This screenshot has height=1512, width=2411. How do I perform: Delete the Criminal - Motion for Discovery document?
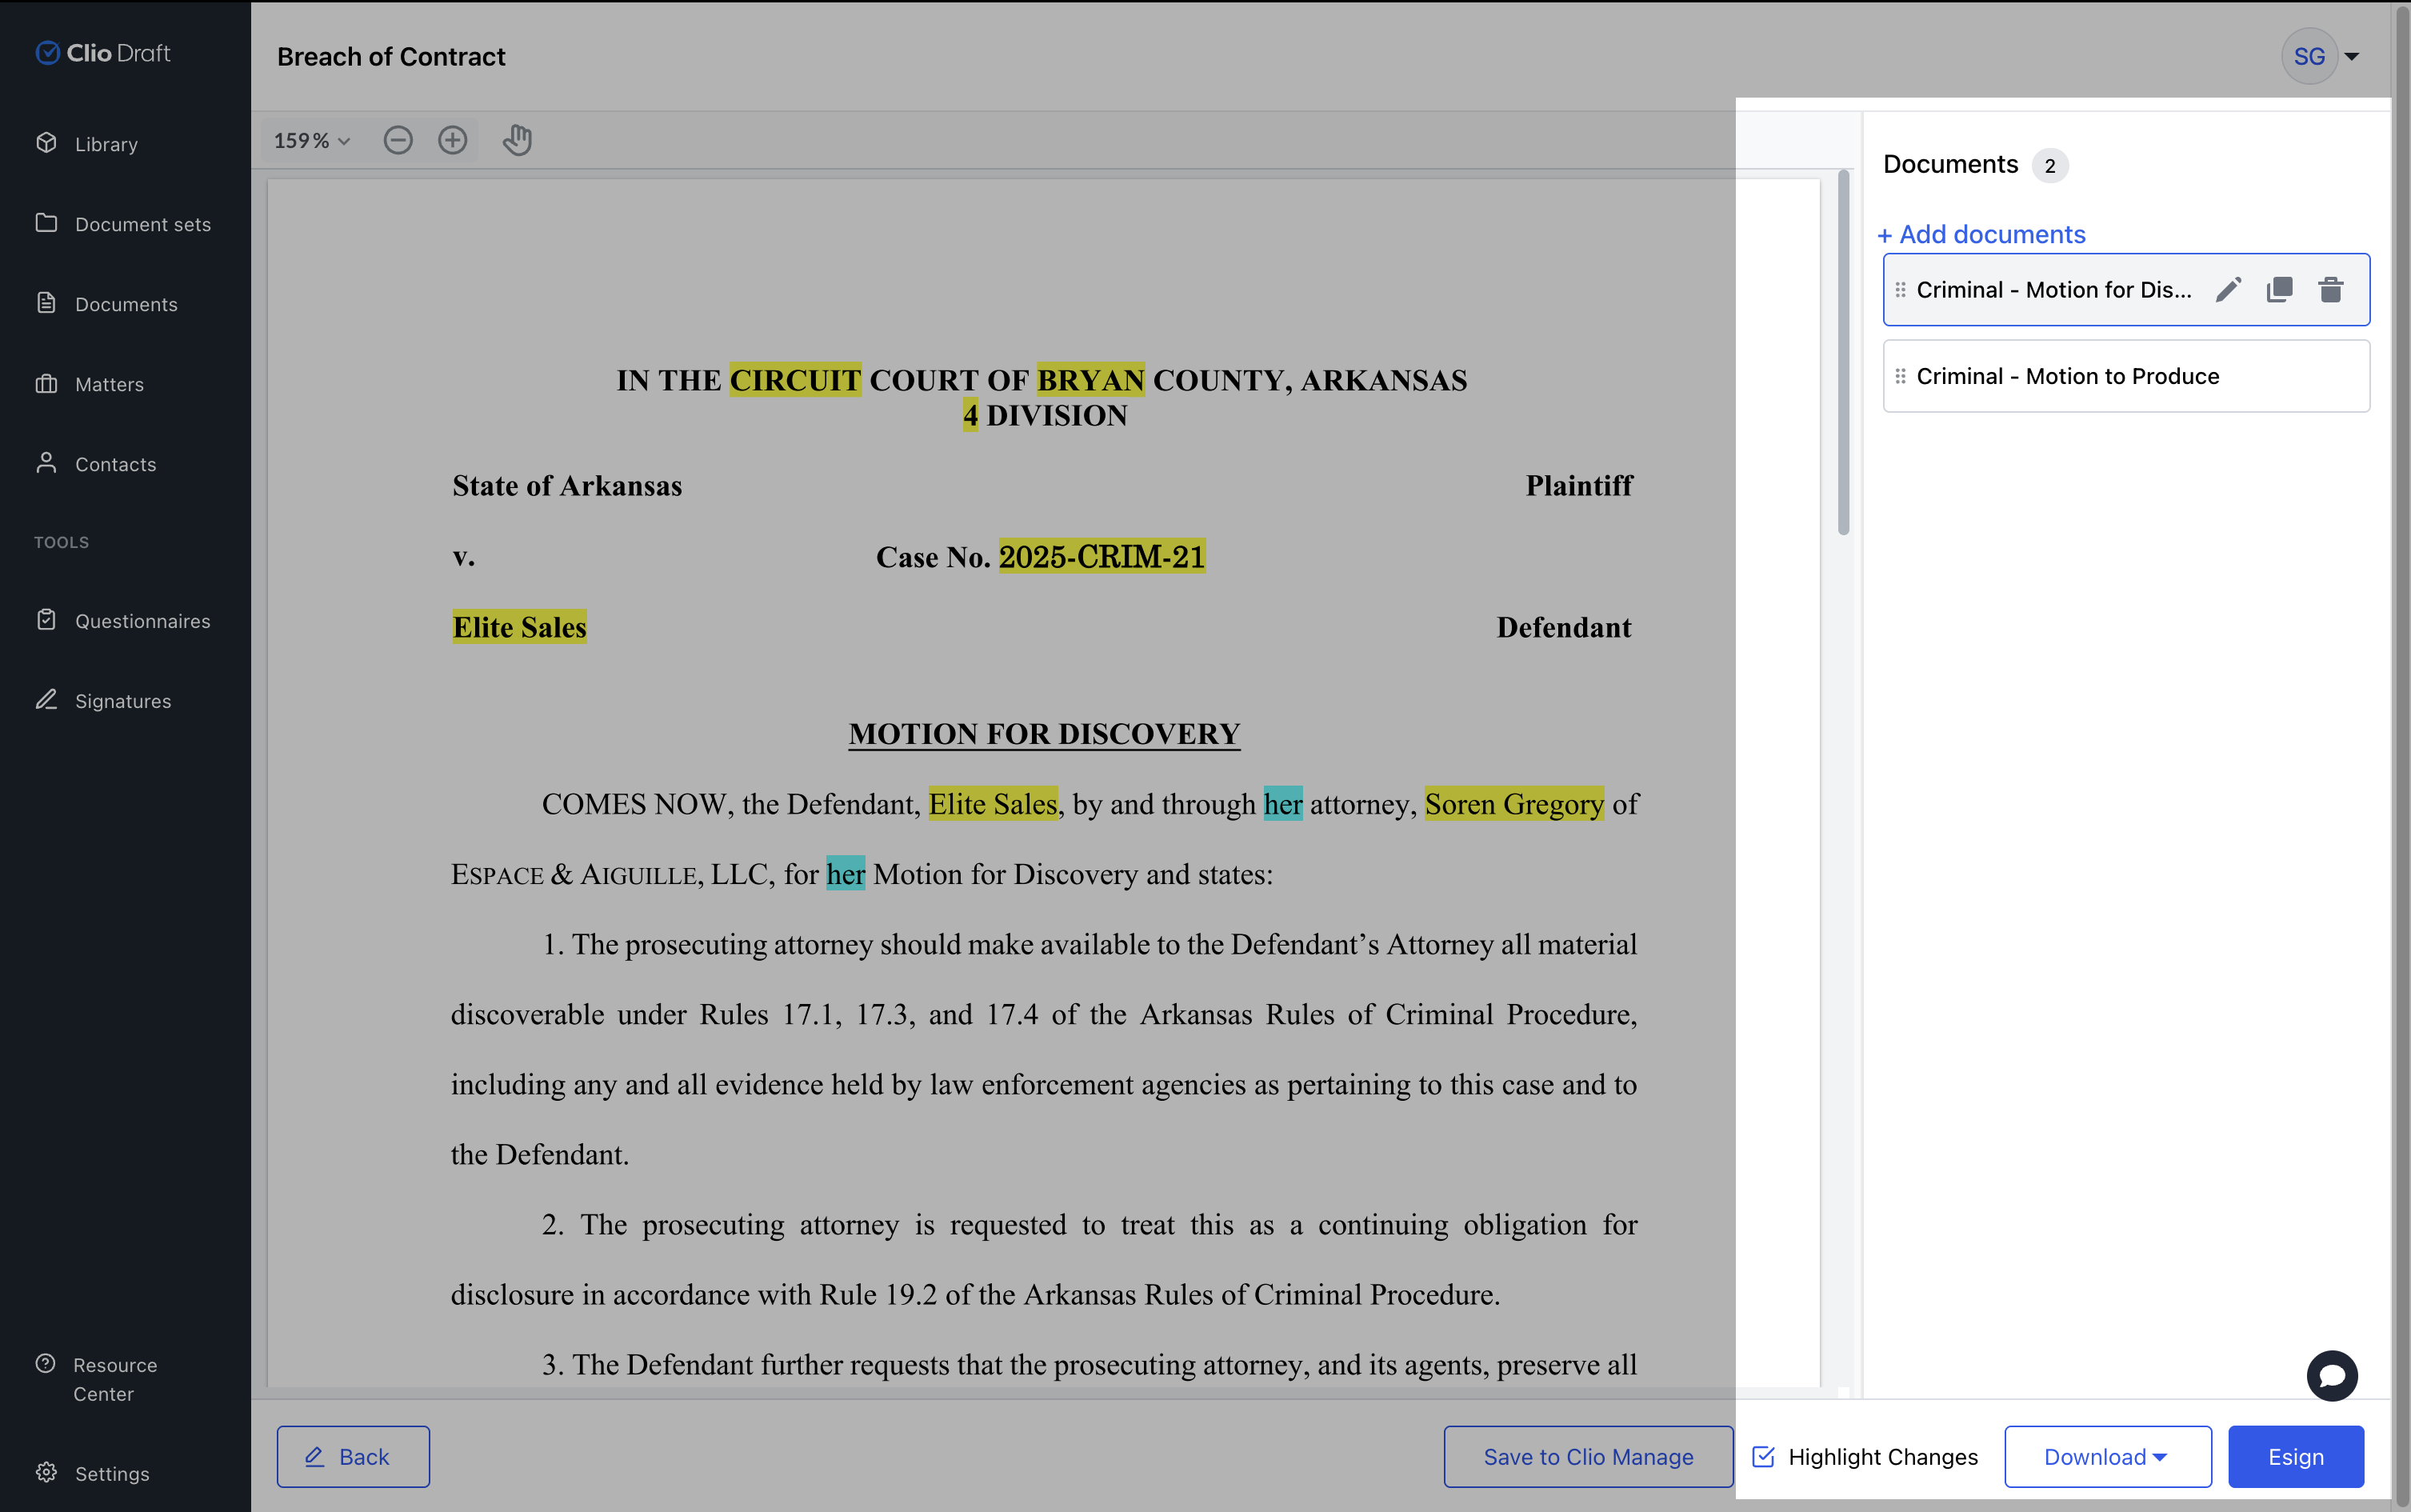pyautogui.click(x=2331, y=289)
